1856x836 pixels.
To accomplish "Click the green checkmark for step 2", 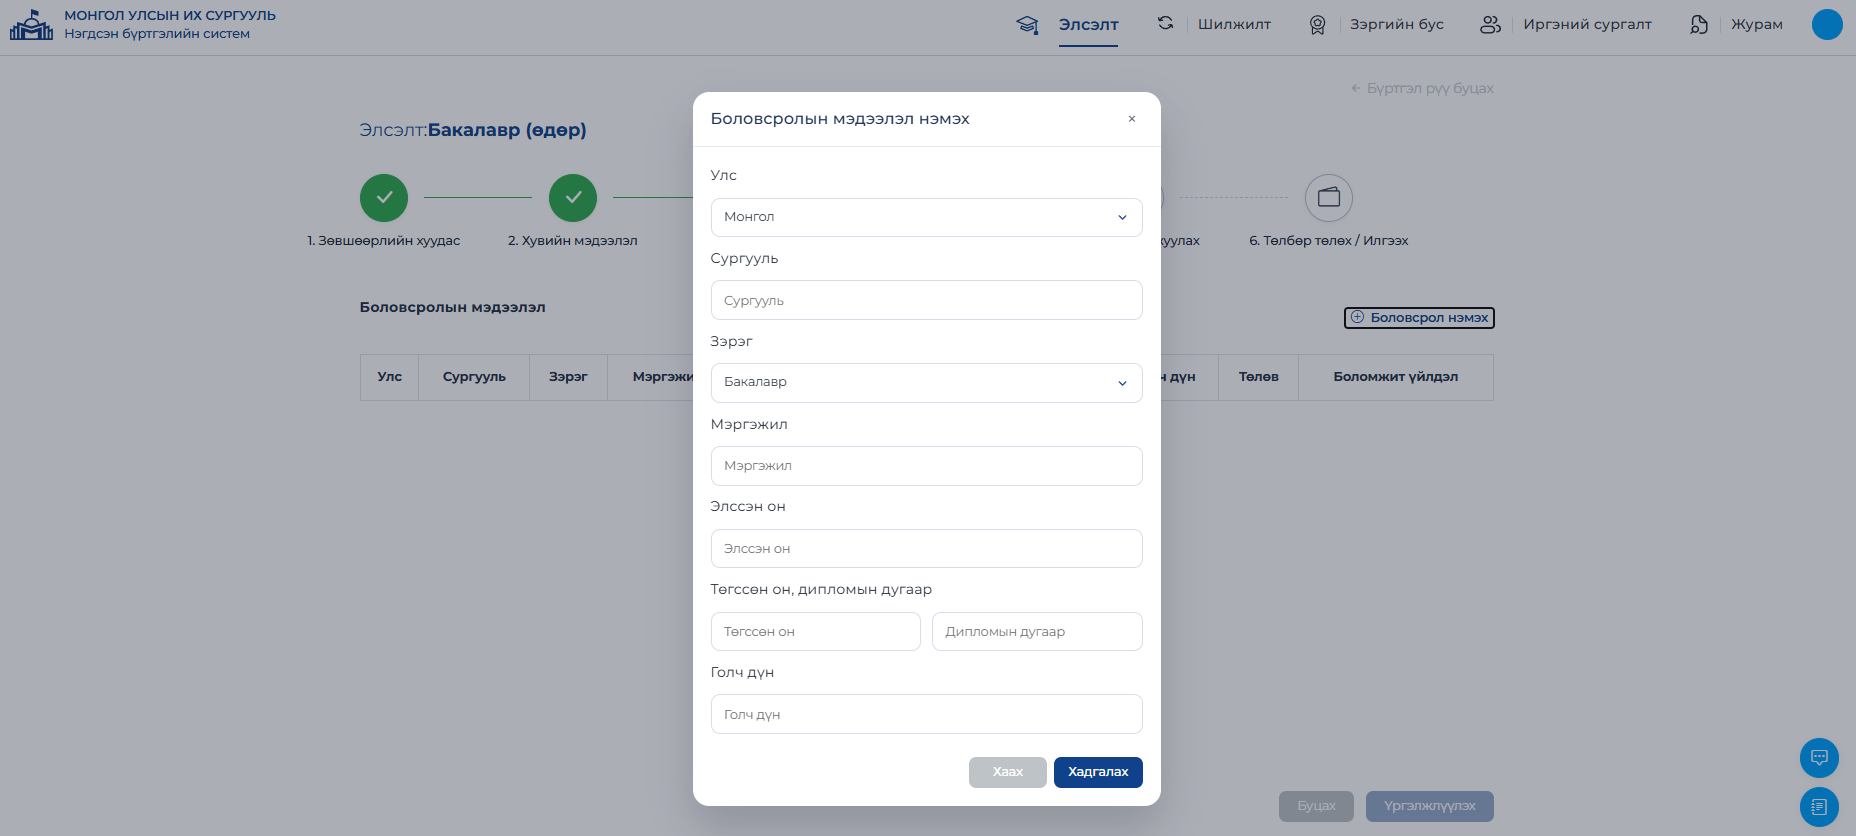I will [x=573, y=198].
